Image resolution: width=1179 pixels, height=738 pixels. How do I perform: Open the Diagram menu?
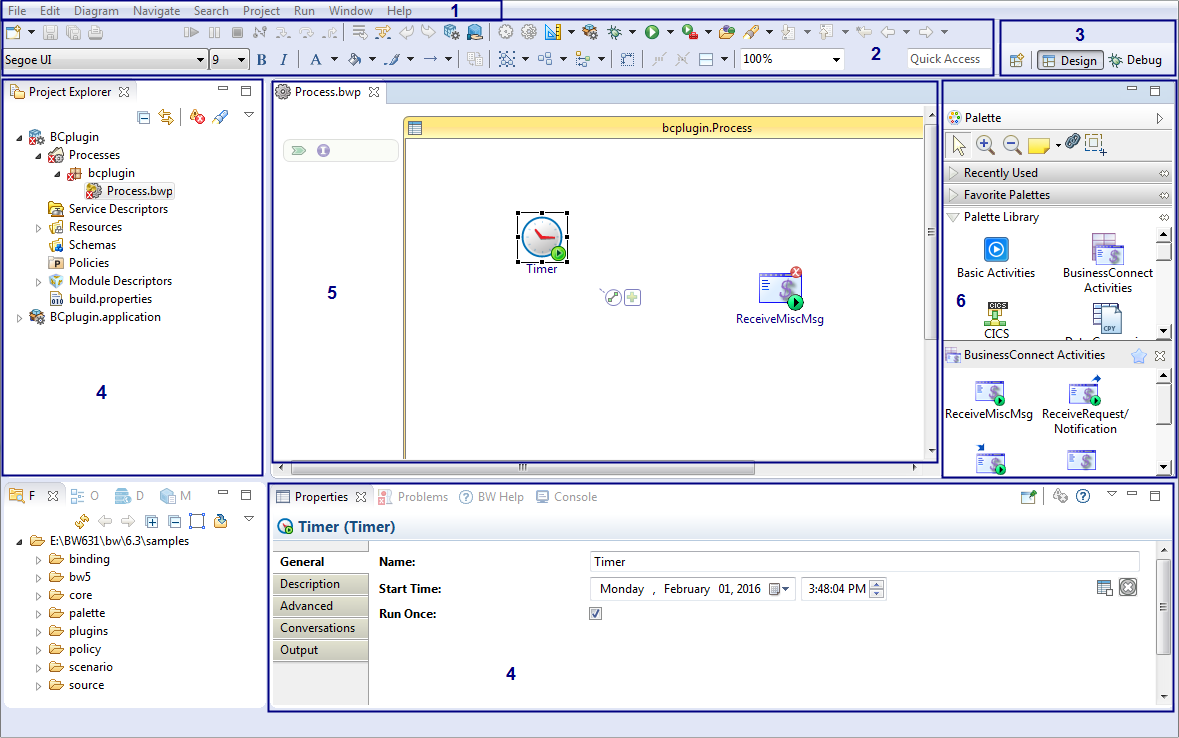[x=96, y=10]
